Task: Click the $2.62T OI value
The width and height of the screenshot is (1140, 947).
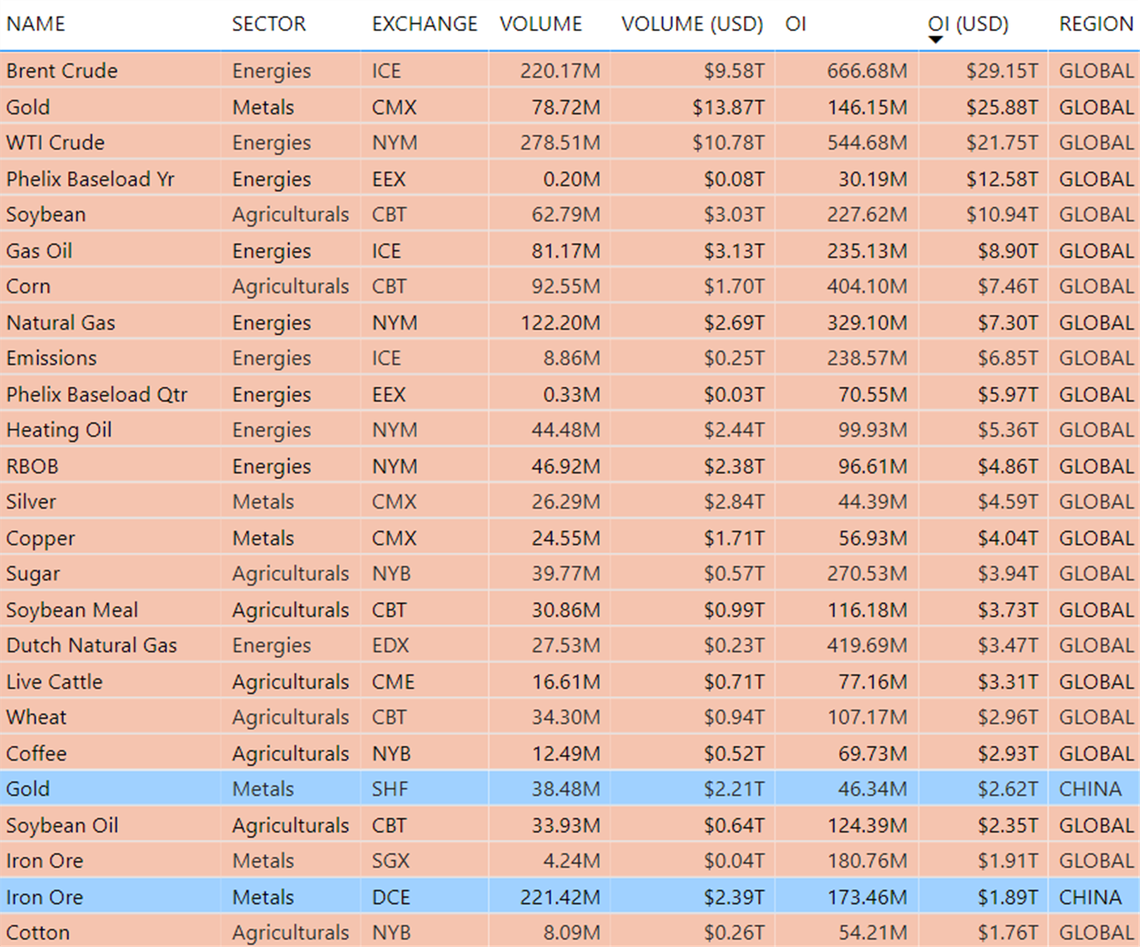Action: (1008, 789)
